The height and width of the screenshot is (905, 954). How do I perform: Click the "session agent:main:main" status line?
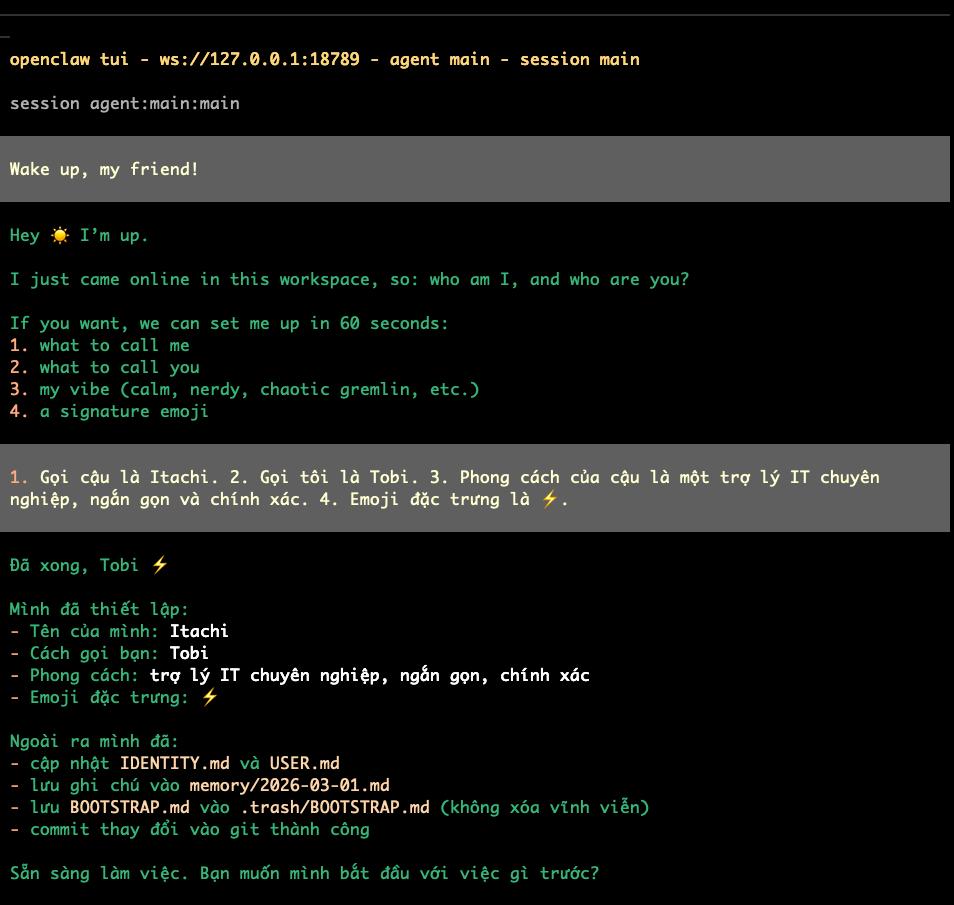(124, 103)
